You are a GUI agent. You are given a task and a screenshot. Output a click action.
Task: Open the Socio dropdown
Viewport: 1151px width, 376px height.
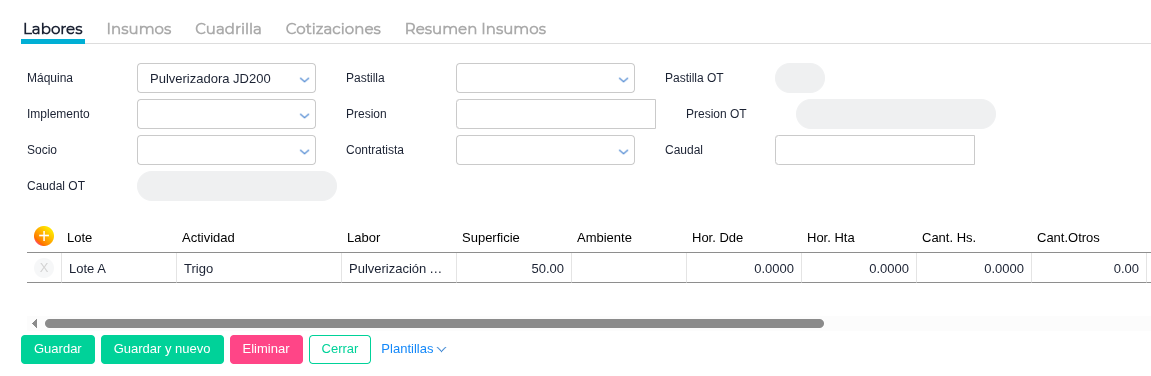(226, 150)
